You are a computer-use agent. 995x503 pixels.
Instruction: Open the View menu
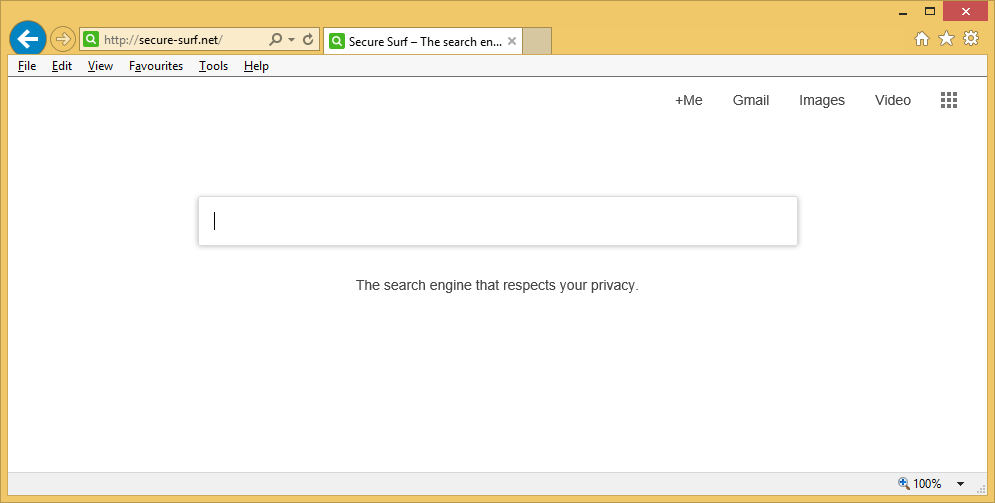100,66
